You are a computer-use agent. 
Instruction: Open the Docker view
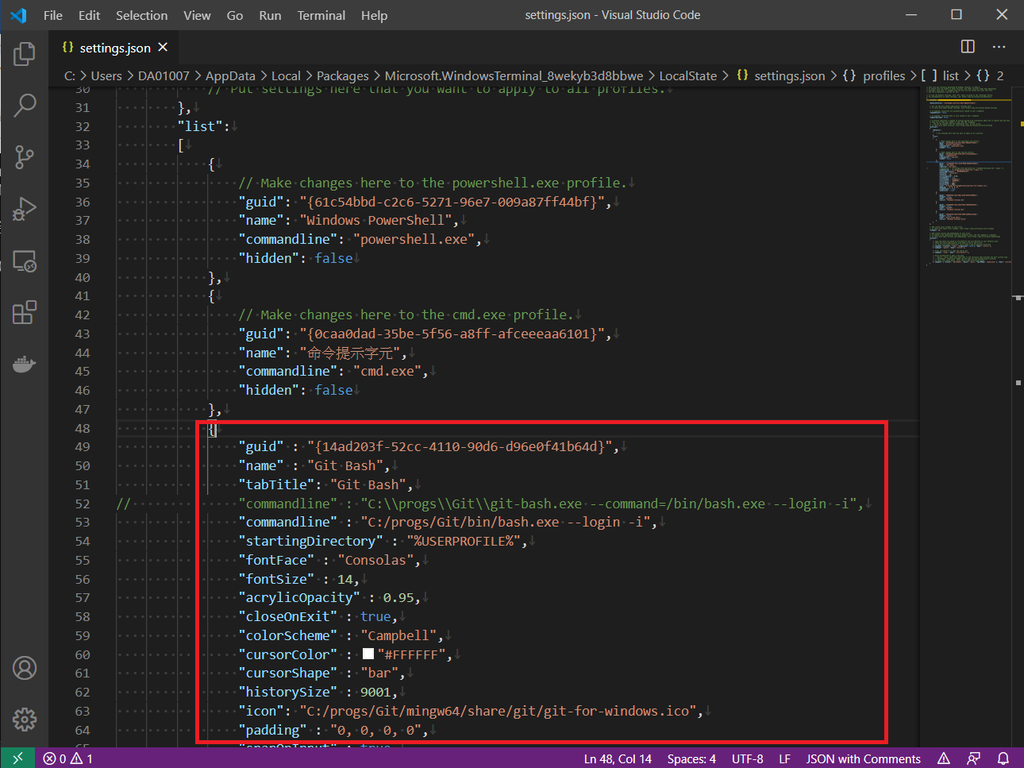tap(24, 364)
